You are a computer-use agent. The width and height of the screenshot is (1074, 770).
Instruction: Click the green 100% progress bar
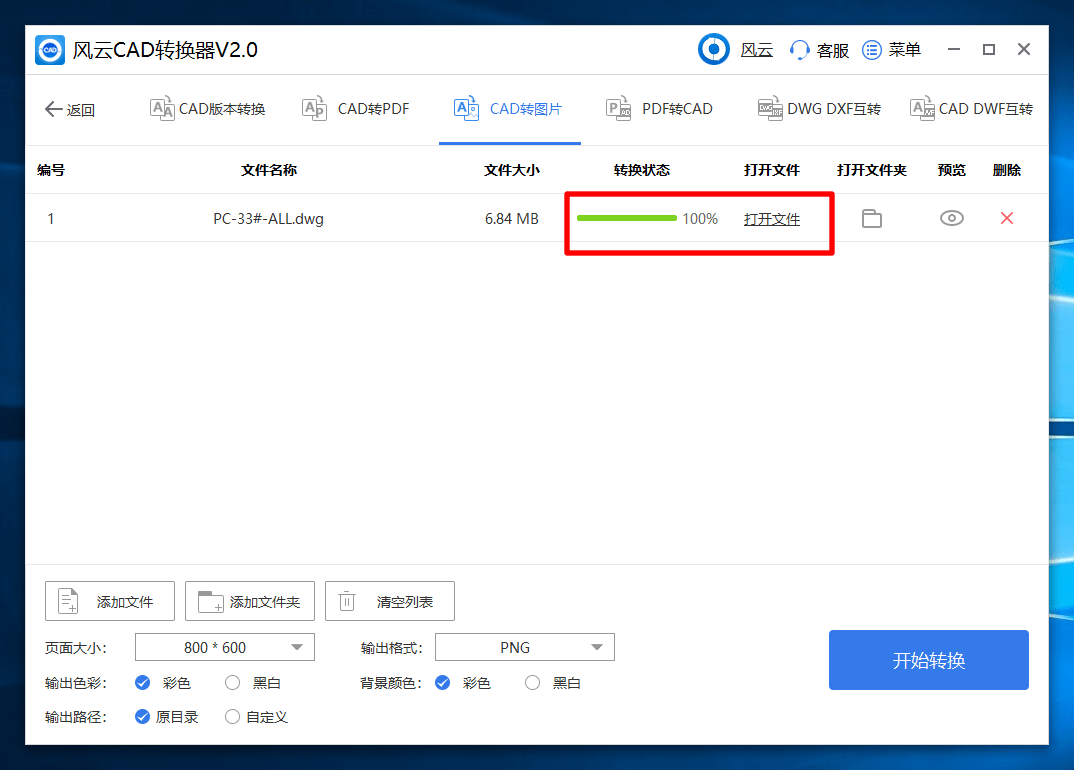[627, 218]
